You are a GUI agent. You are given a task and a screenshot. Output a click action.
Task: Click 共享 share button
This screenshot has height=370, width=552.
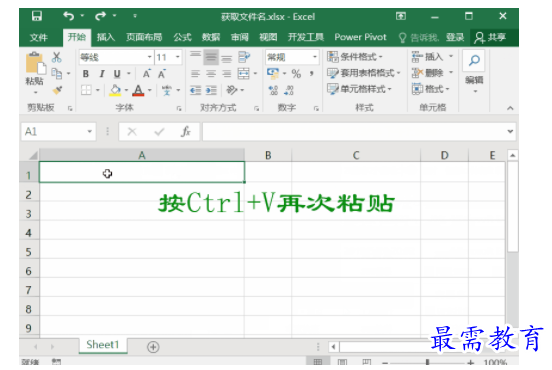tap(490, 37)
